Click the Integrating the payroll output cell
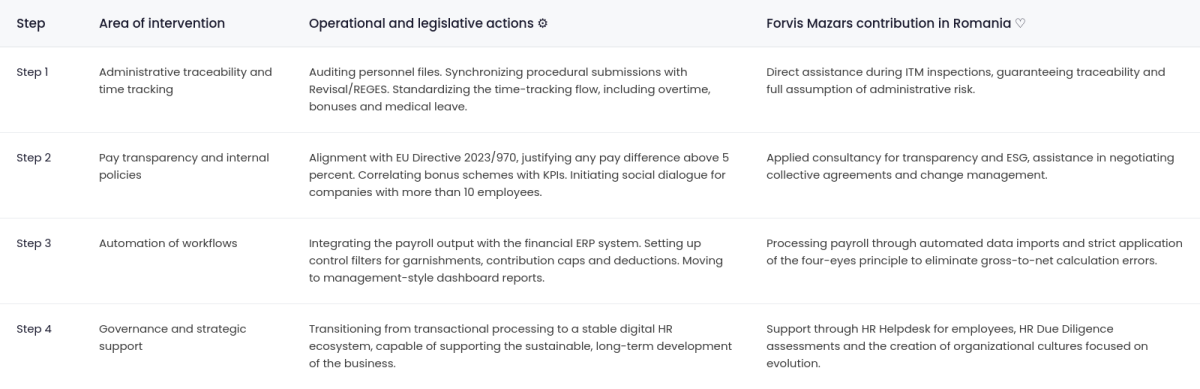1200x389 pixels. [521, 260]
